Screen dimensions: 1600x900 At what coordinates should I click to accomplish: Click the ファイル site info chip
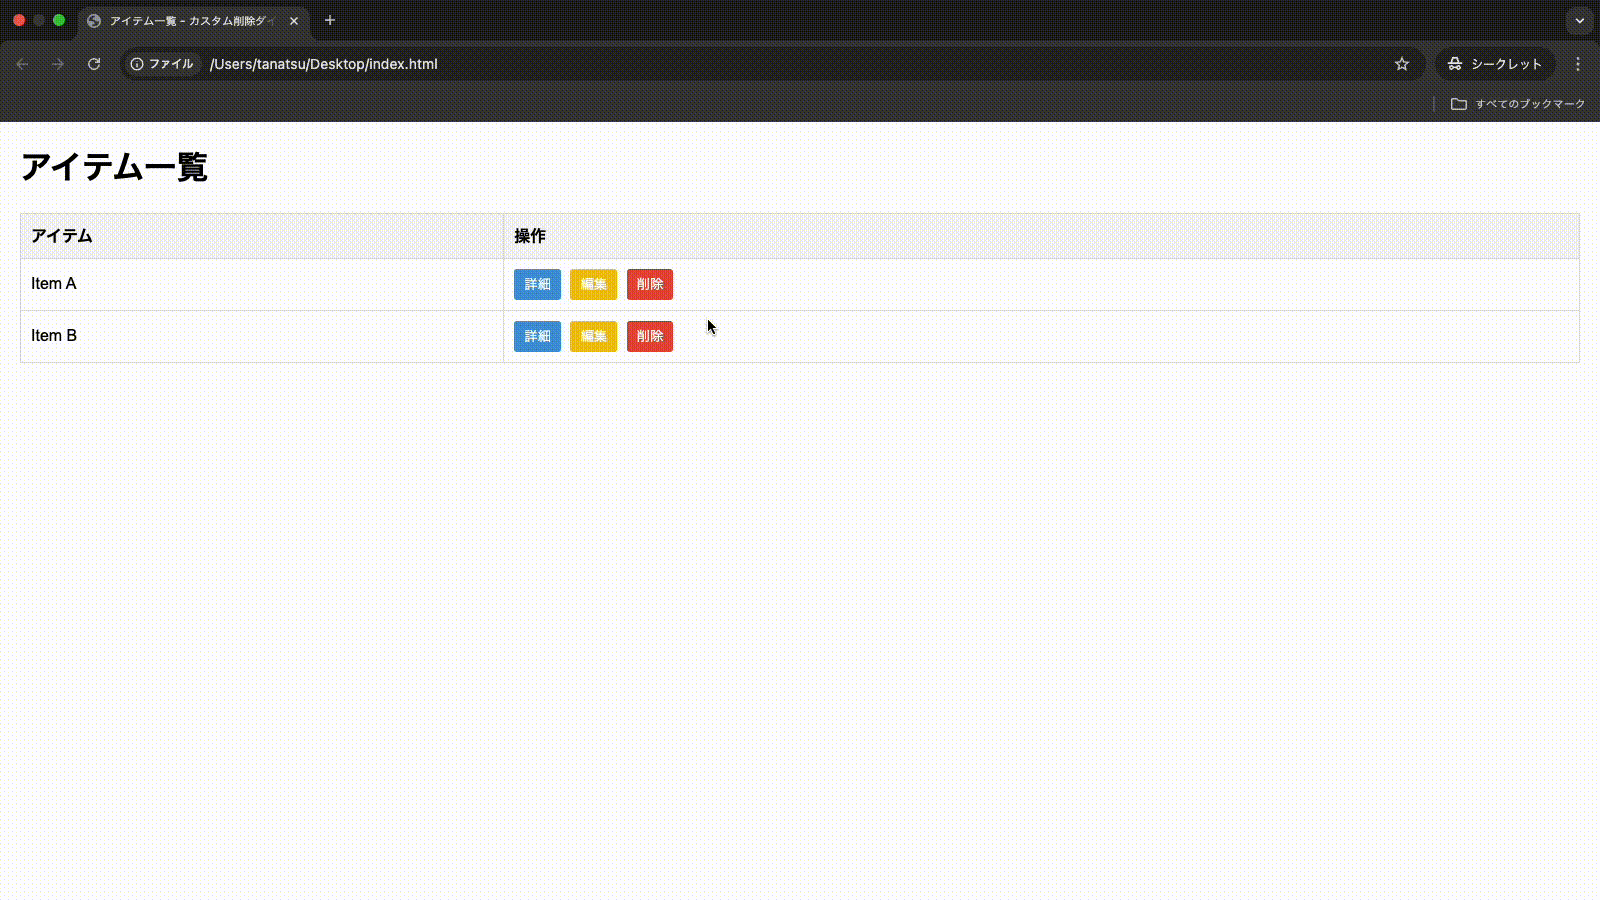click(162, 64)
